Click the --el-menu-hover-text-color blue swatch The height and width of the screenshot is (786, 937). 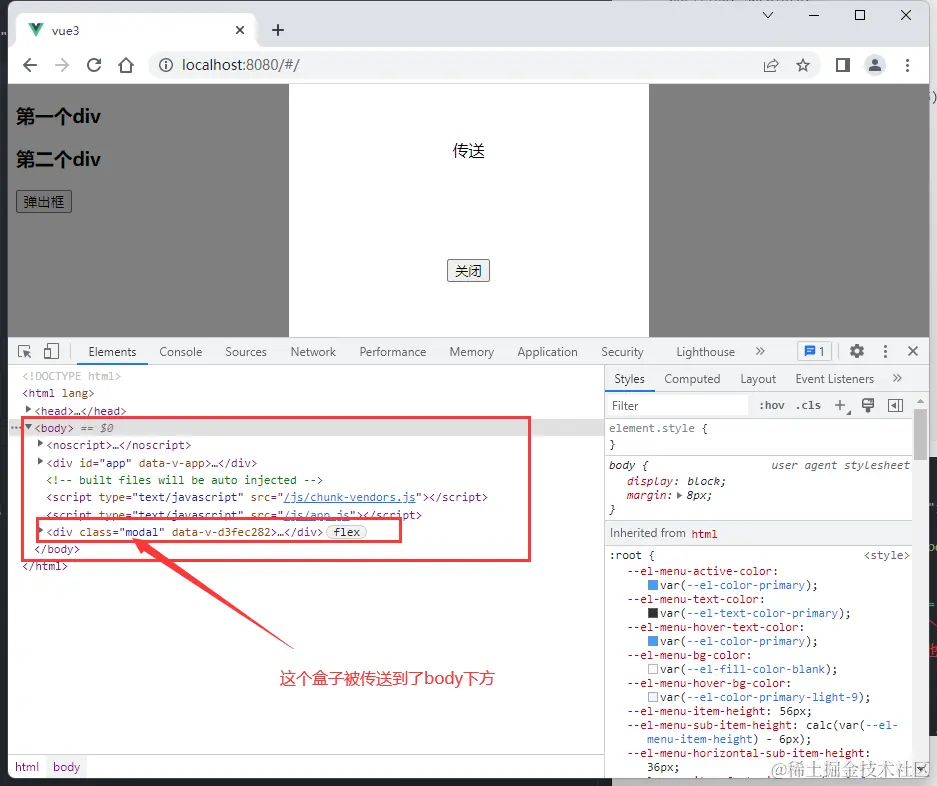[x=653, y=641]
